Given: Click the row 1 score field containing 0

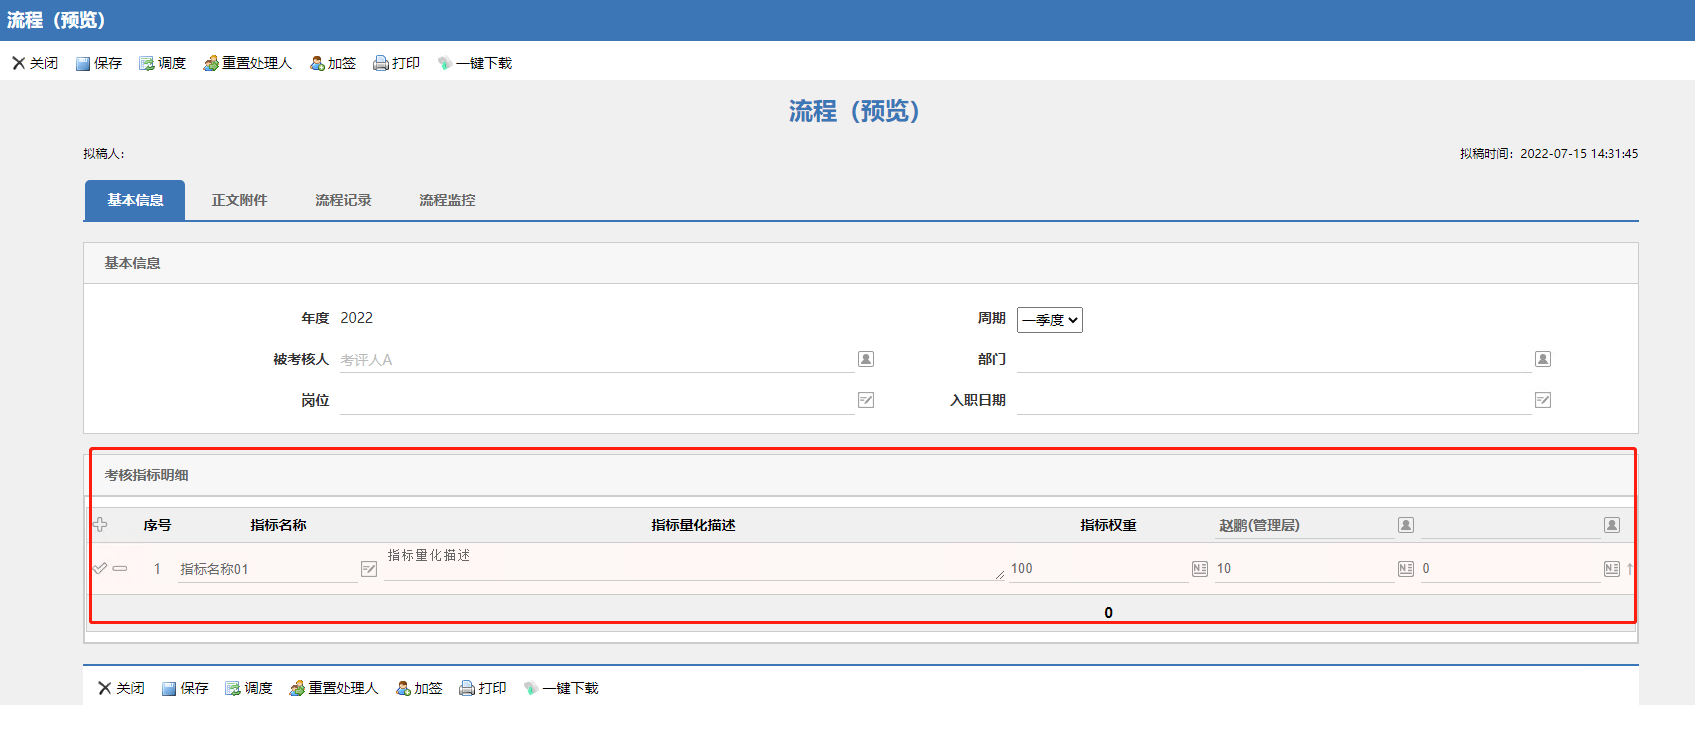Looking at the screenshot, I should coord(1511,569).
